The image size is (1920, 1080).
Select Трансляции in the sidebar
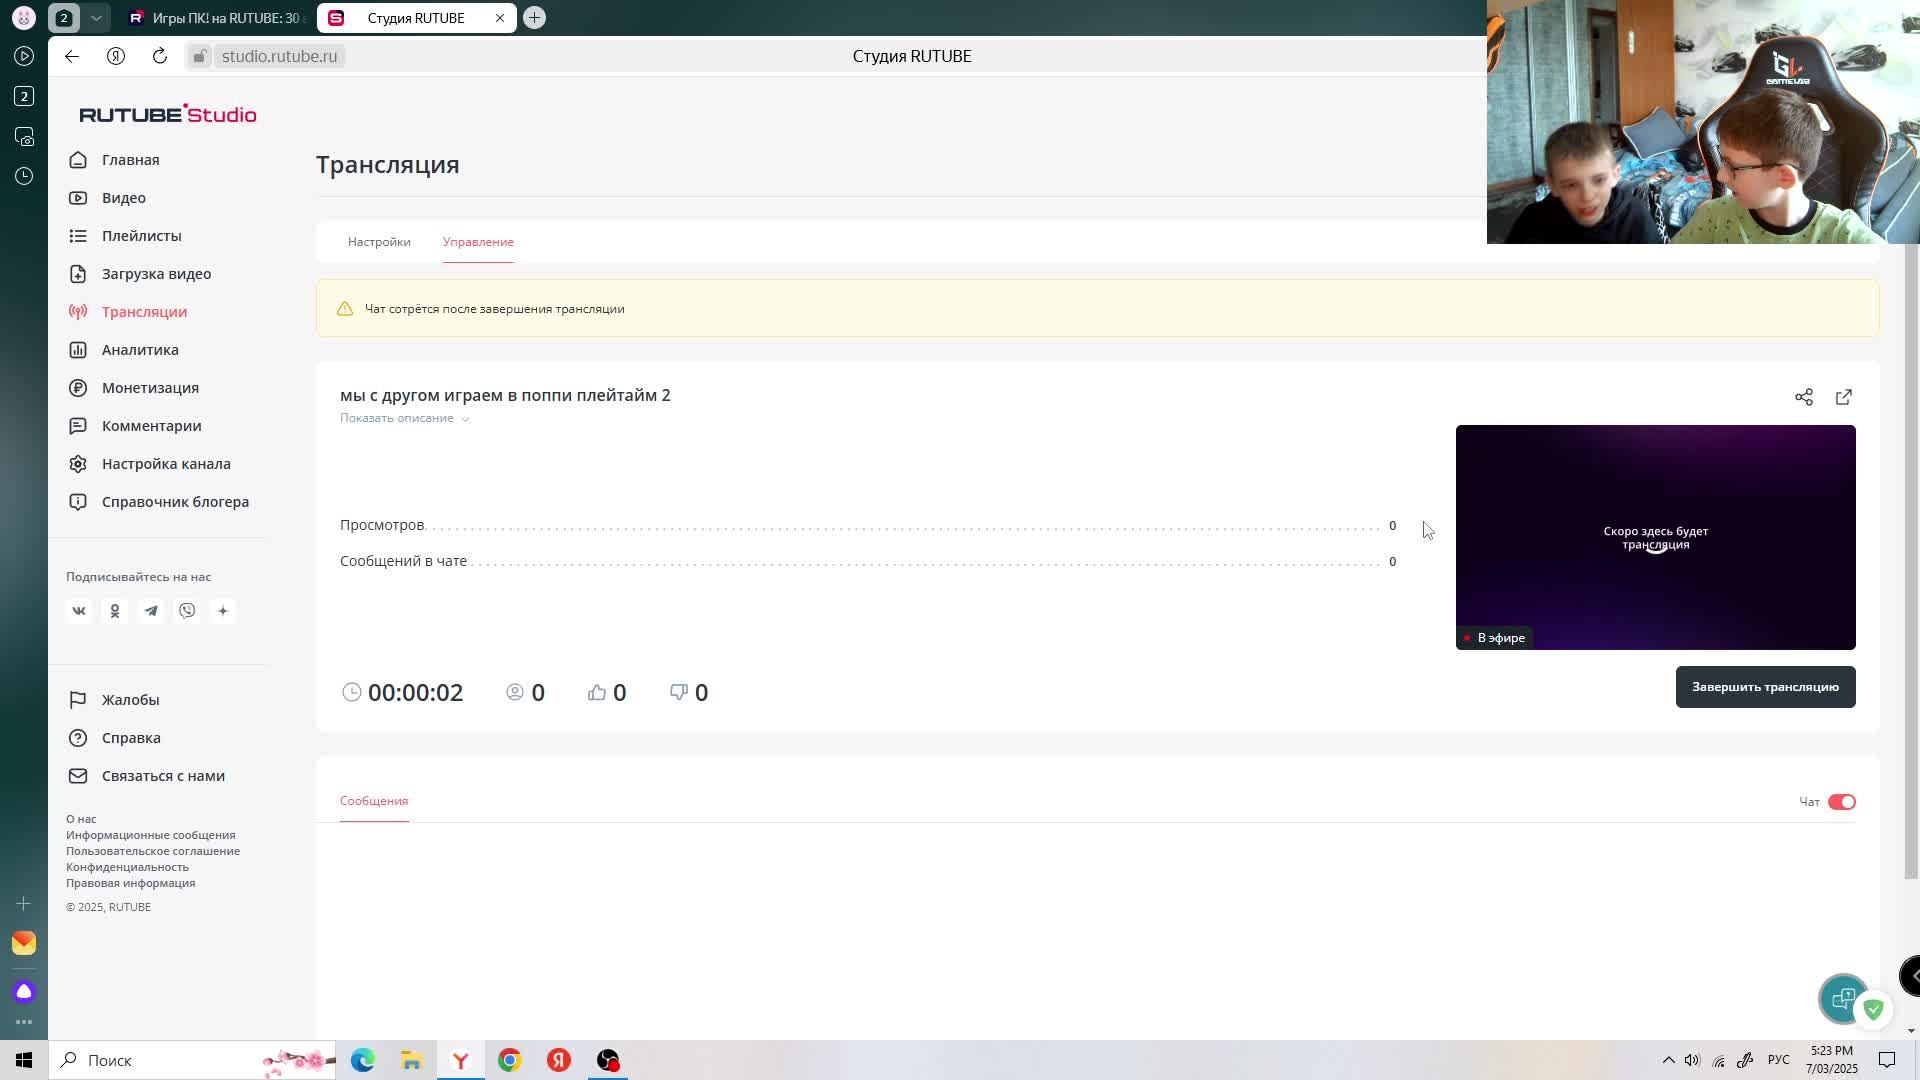[144, 312]
